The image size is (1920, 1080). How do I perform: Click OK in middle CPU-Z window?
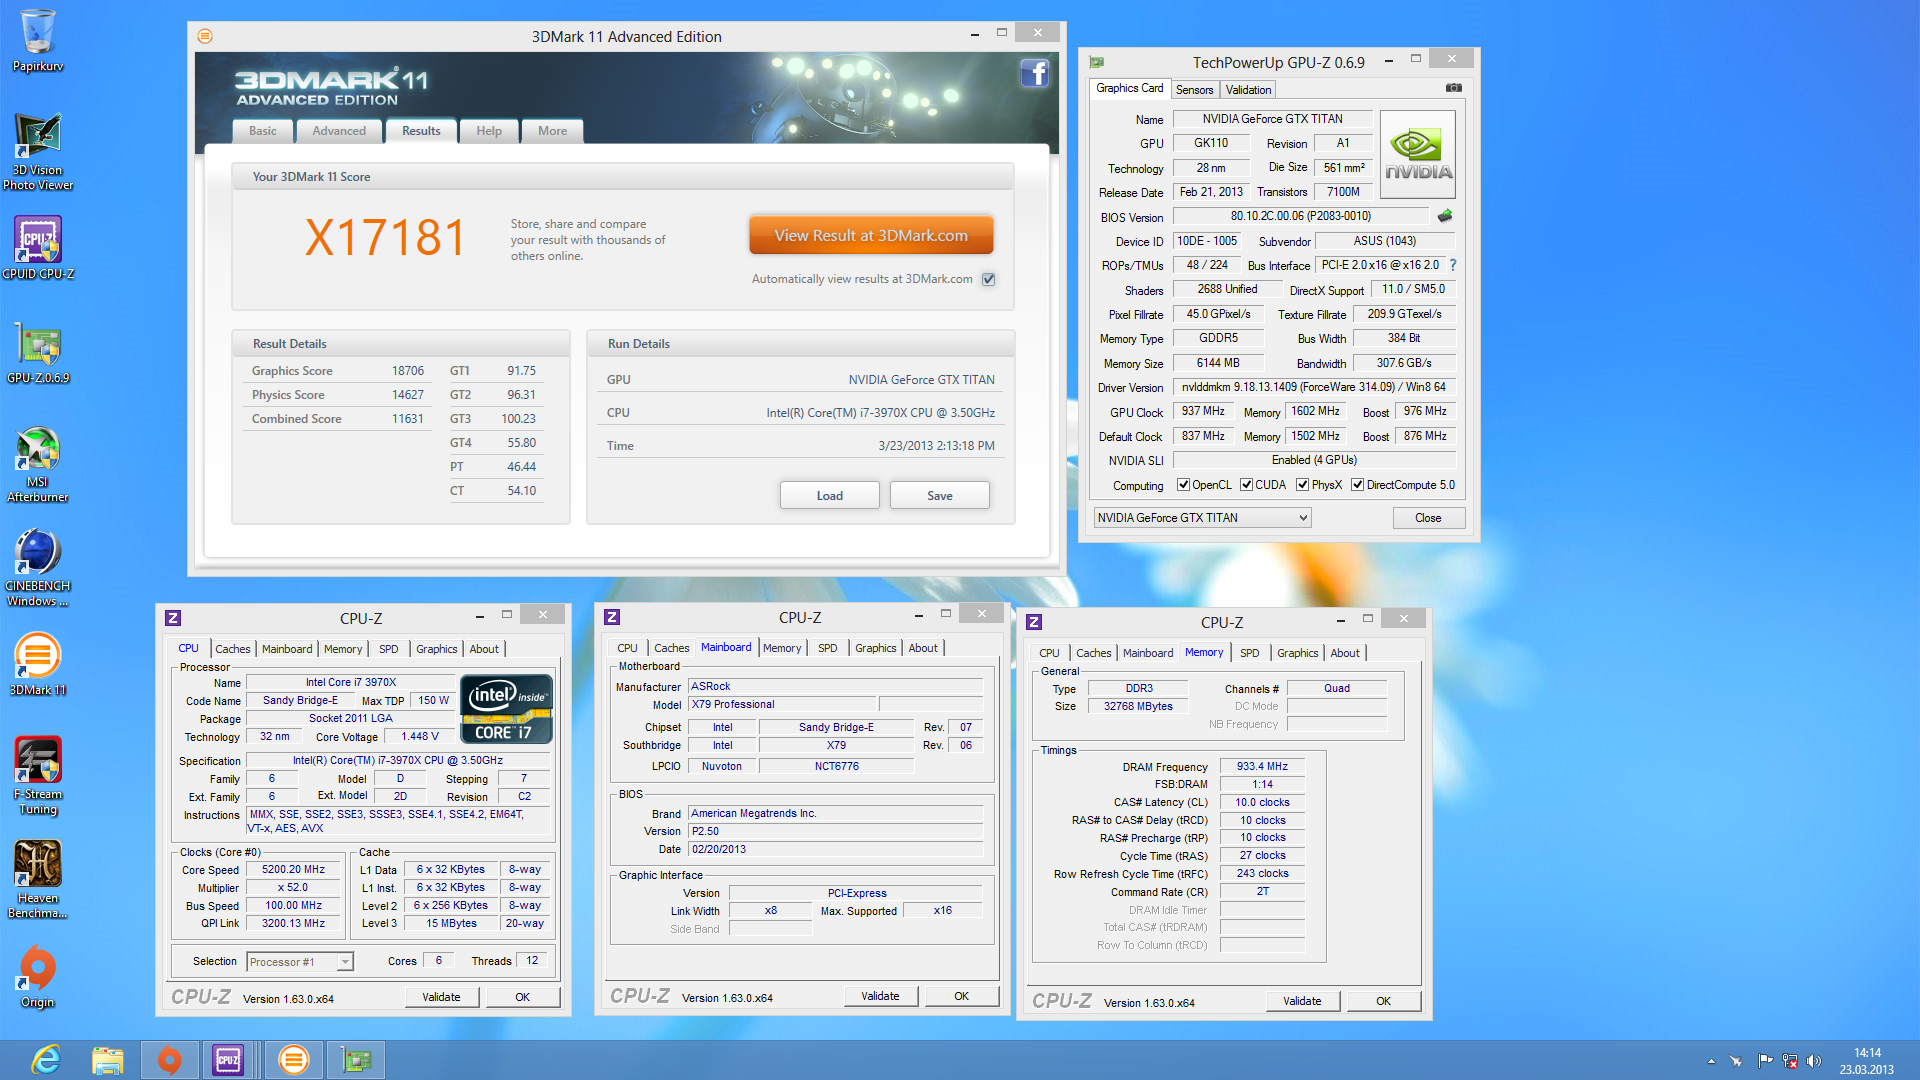click(961, 996)
